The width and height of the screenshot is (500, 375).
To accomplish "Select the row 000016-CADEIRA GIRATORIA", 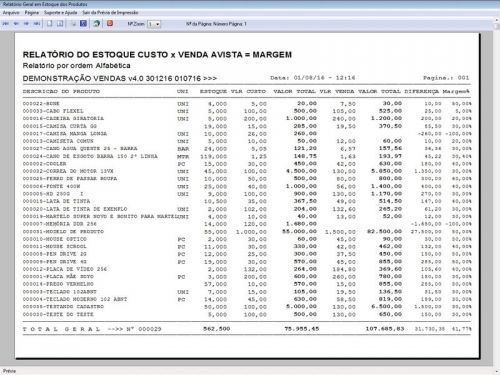I will (247, 119).
